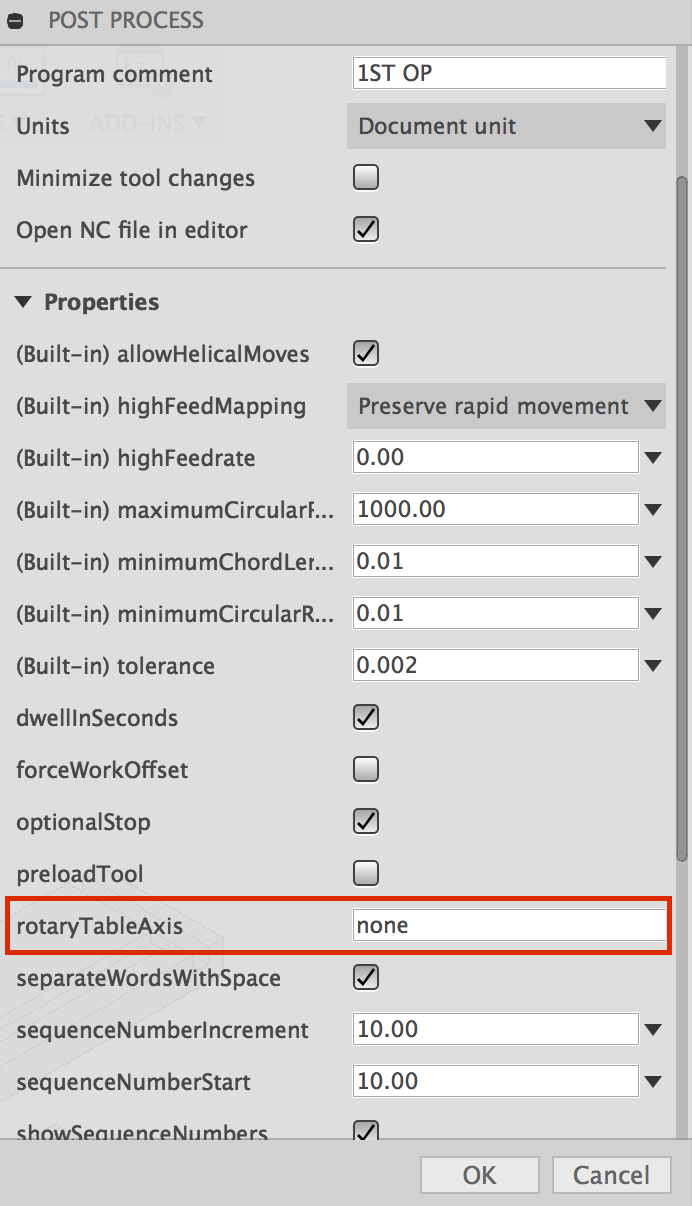The width and height of the screenshot is (692, 1206).
Task: Enable preloadTool
Action: coord(365,873)
